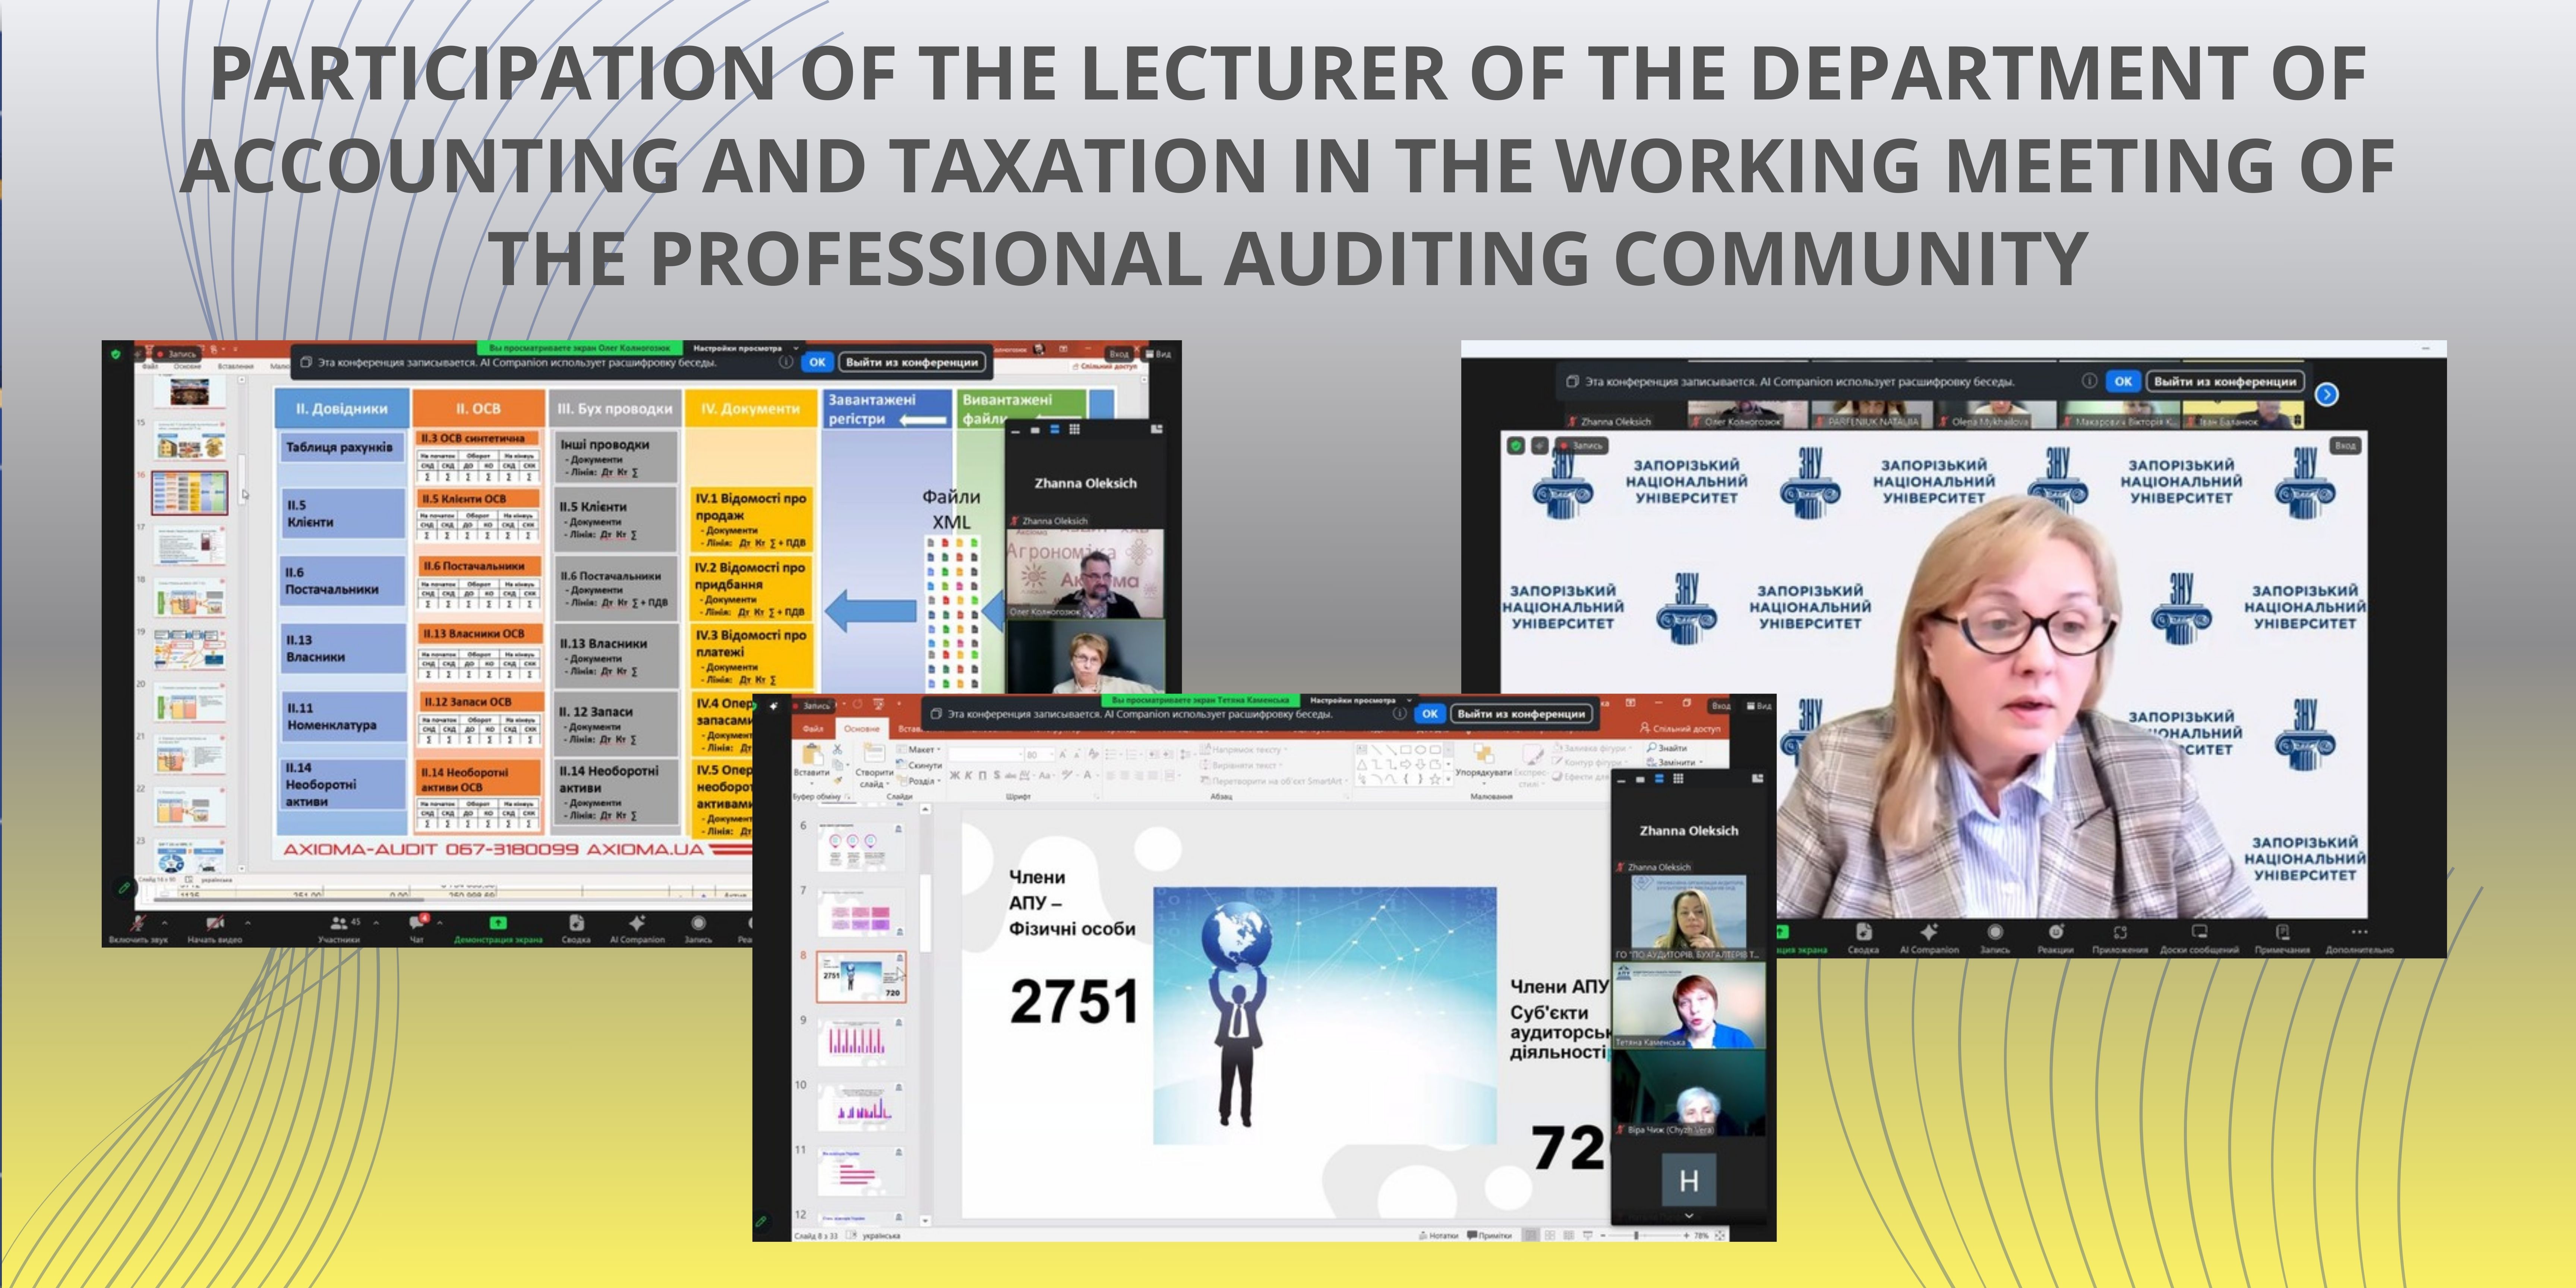Click the Participants (Участники) icon

tap(339, 923)
